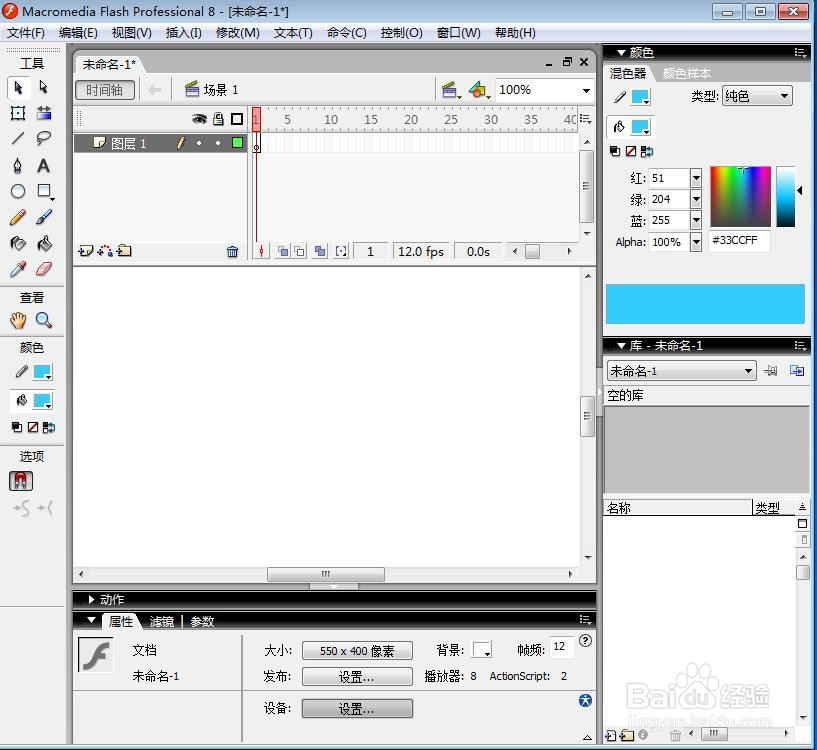Delete layer with trash icon
Image resolution: width=817 pixels, height=750 pixels.
[x=232, y=252]
